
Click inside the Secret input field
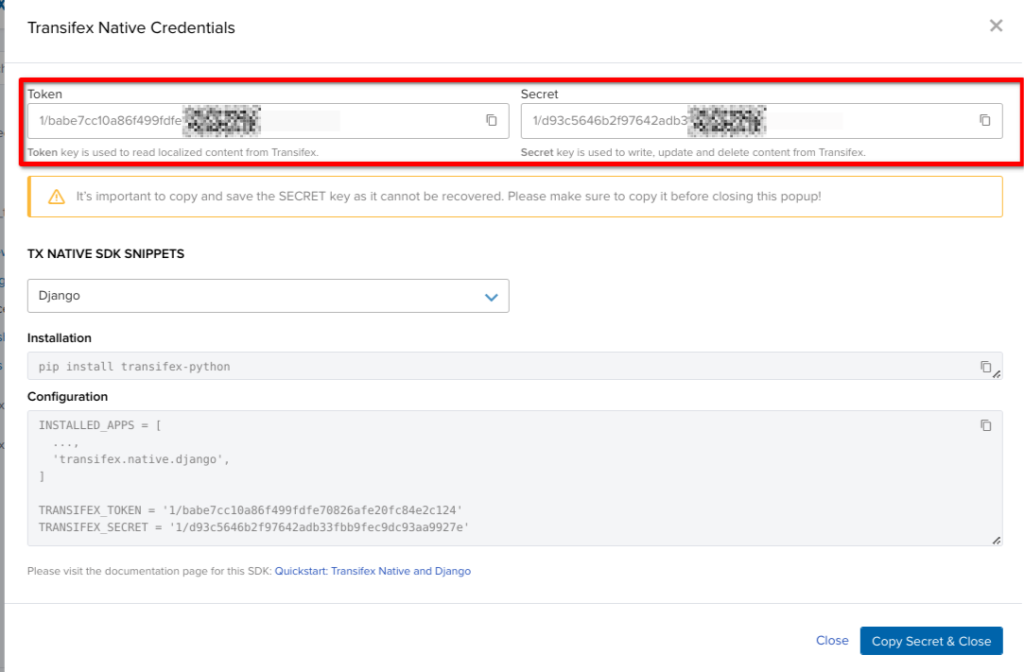coord(761,121)
